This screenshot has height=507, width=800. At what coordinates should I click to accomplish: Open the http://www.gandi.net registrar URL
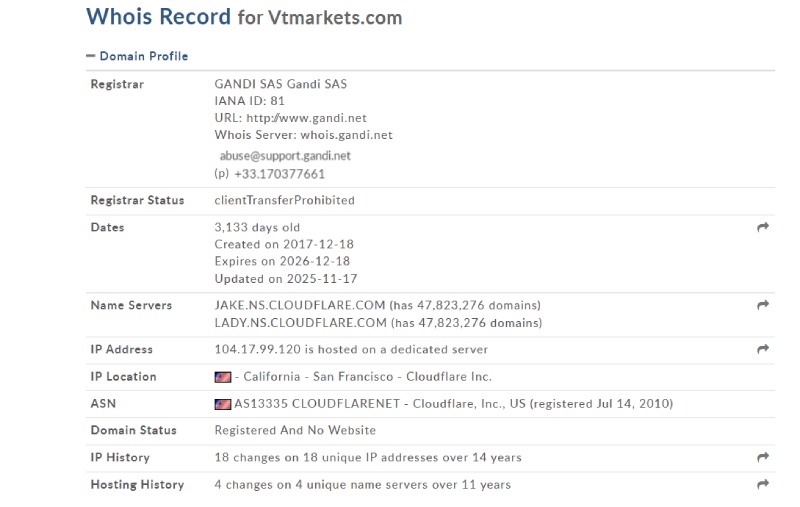point(306,118)
